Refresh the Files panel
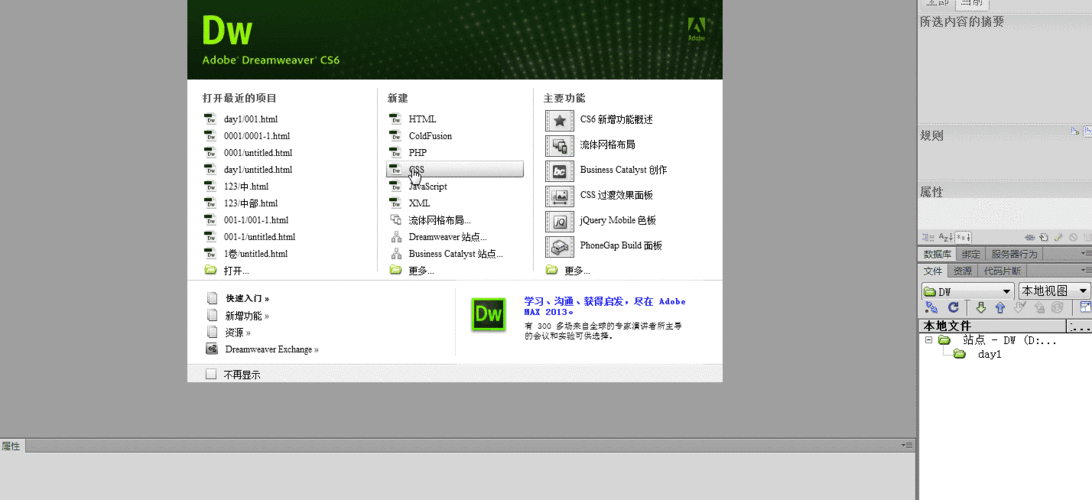 953,307
